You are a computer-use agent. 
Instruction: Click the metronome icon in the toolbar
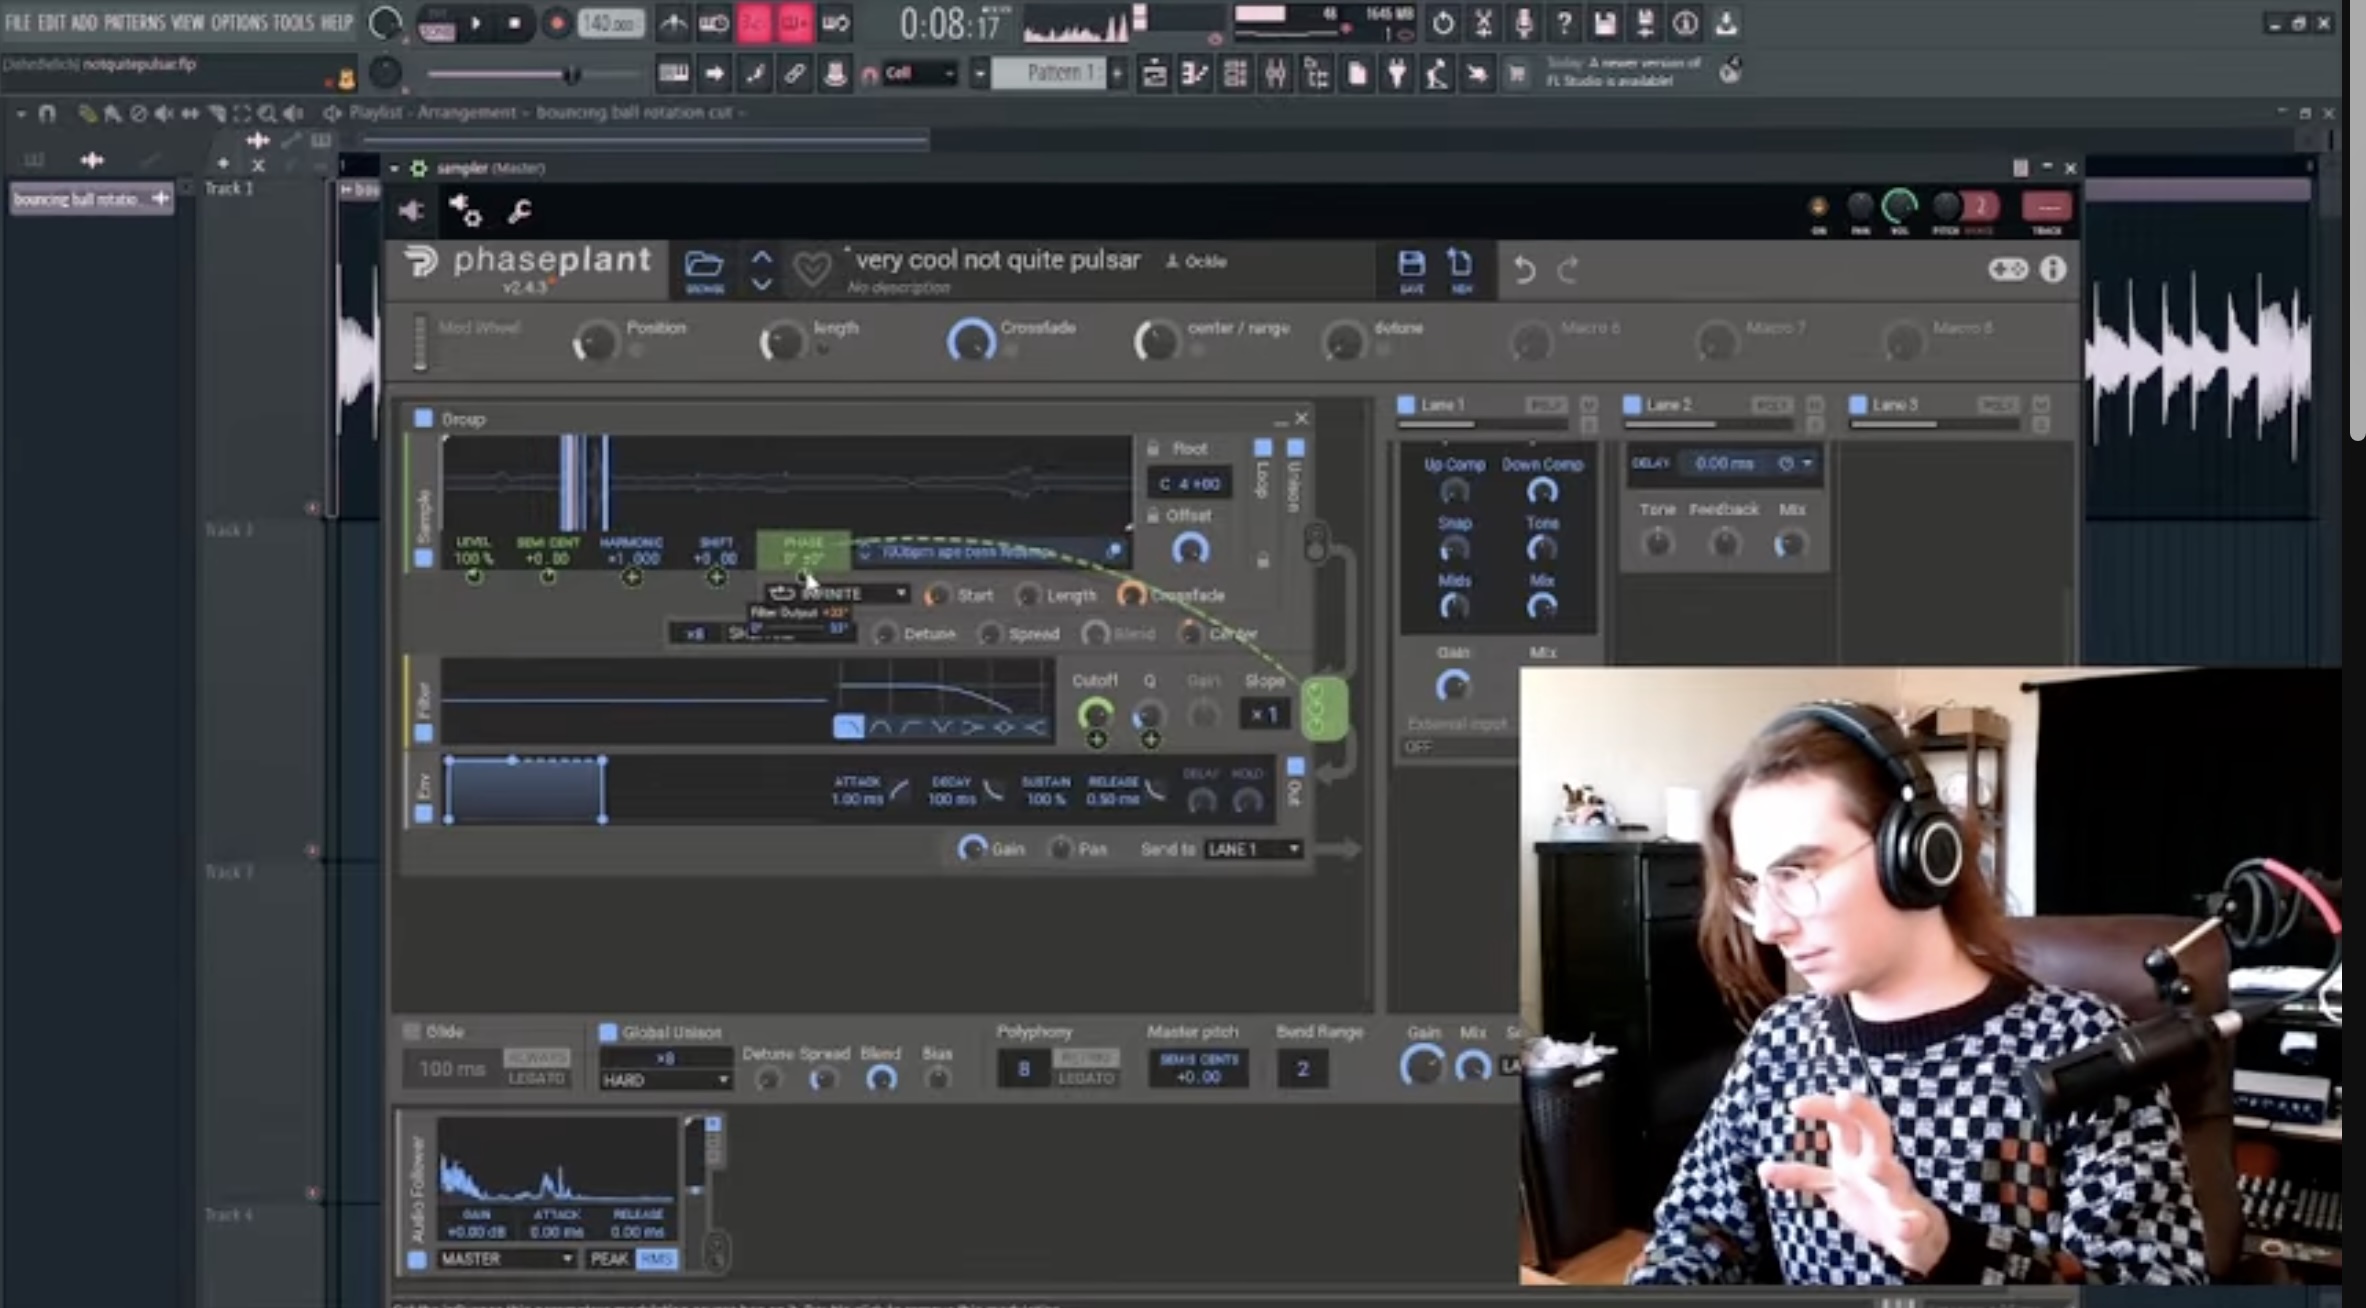(x=673, y=23)
